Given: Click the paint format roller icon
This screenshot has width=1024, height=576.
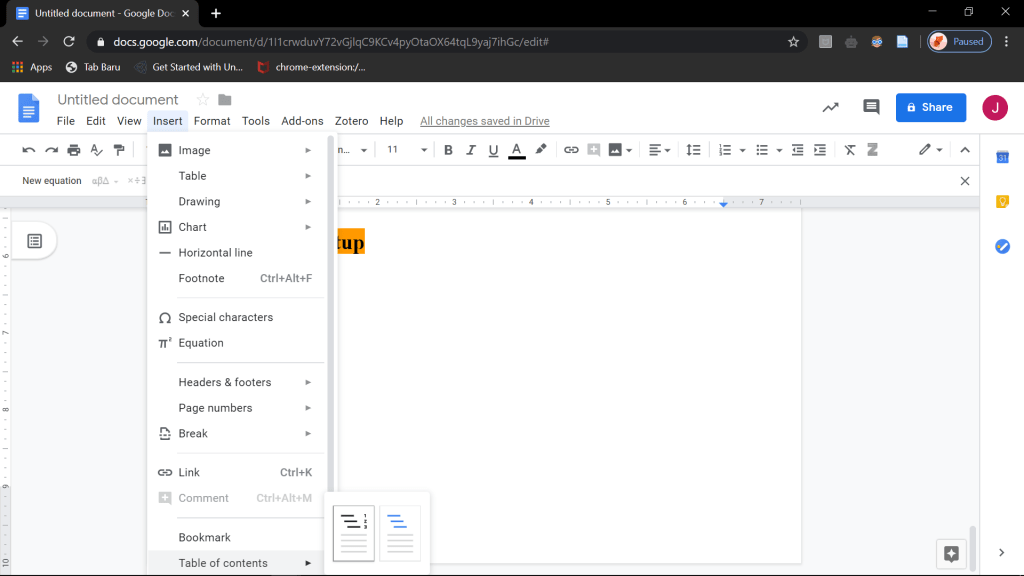Looking at the screenshot, I should [x=120, y=150].
